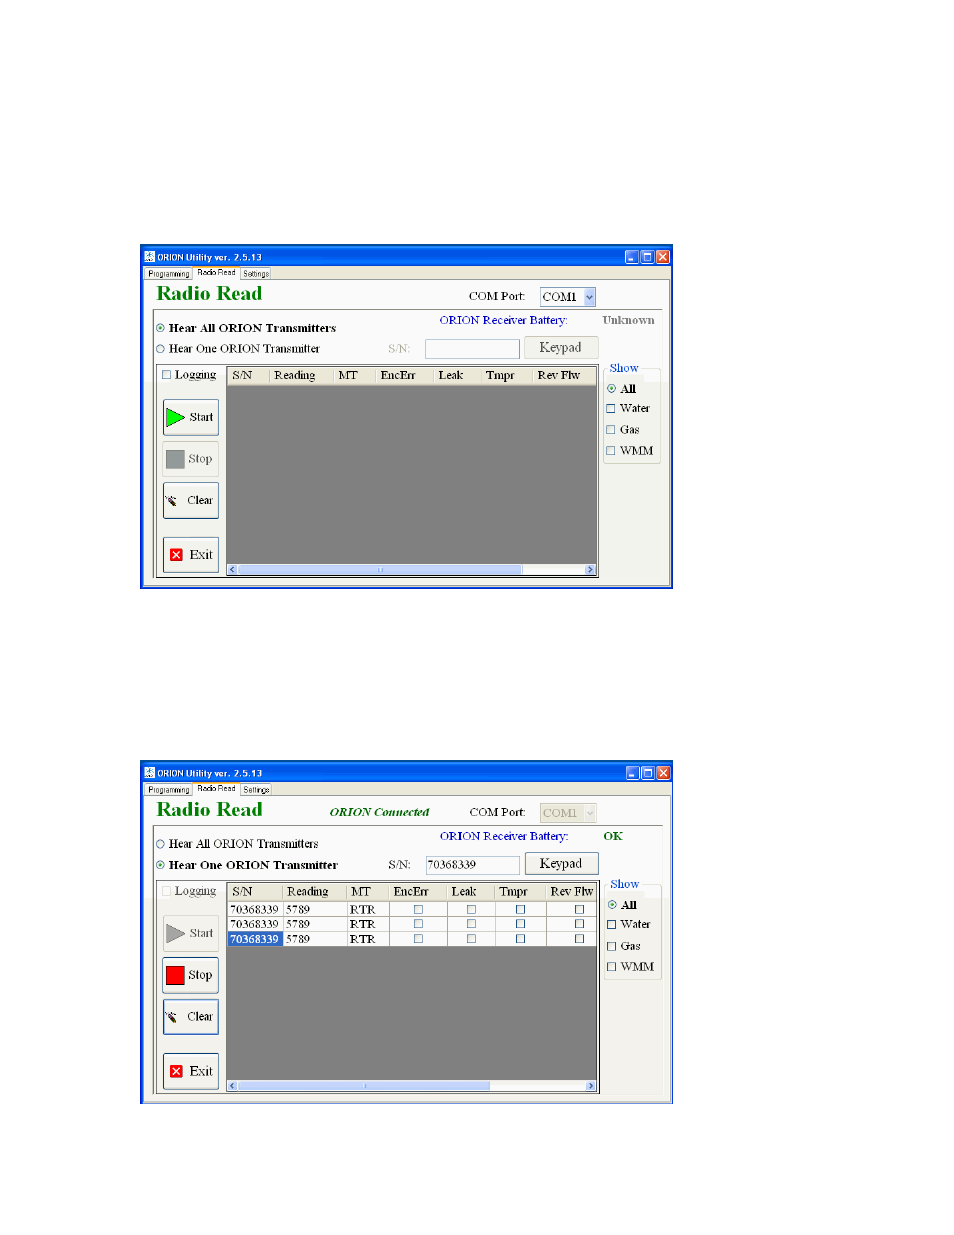Click the Exit button in bottom window
The height and width of the screenshot is (1235, 954).
point(191,1071)
